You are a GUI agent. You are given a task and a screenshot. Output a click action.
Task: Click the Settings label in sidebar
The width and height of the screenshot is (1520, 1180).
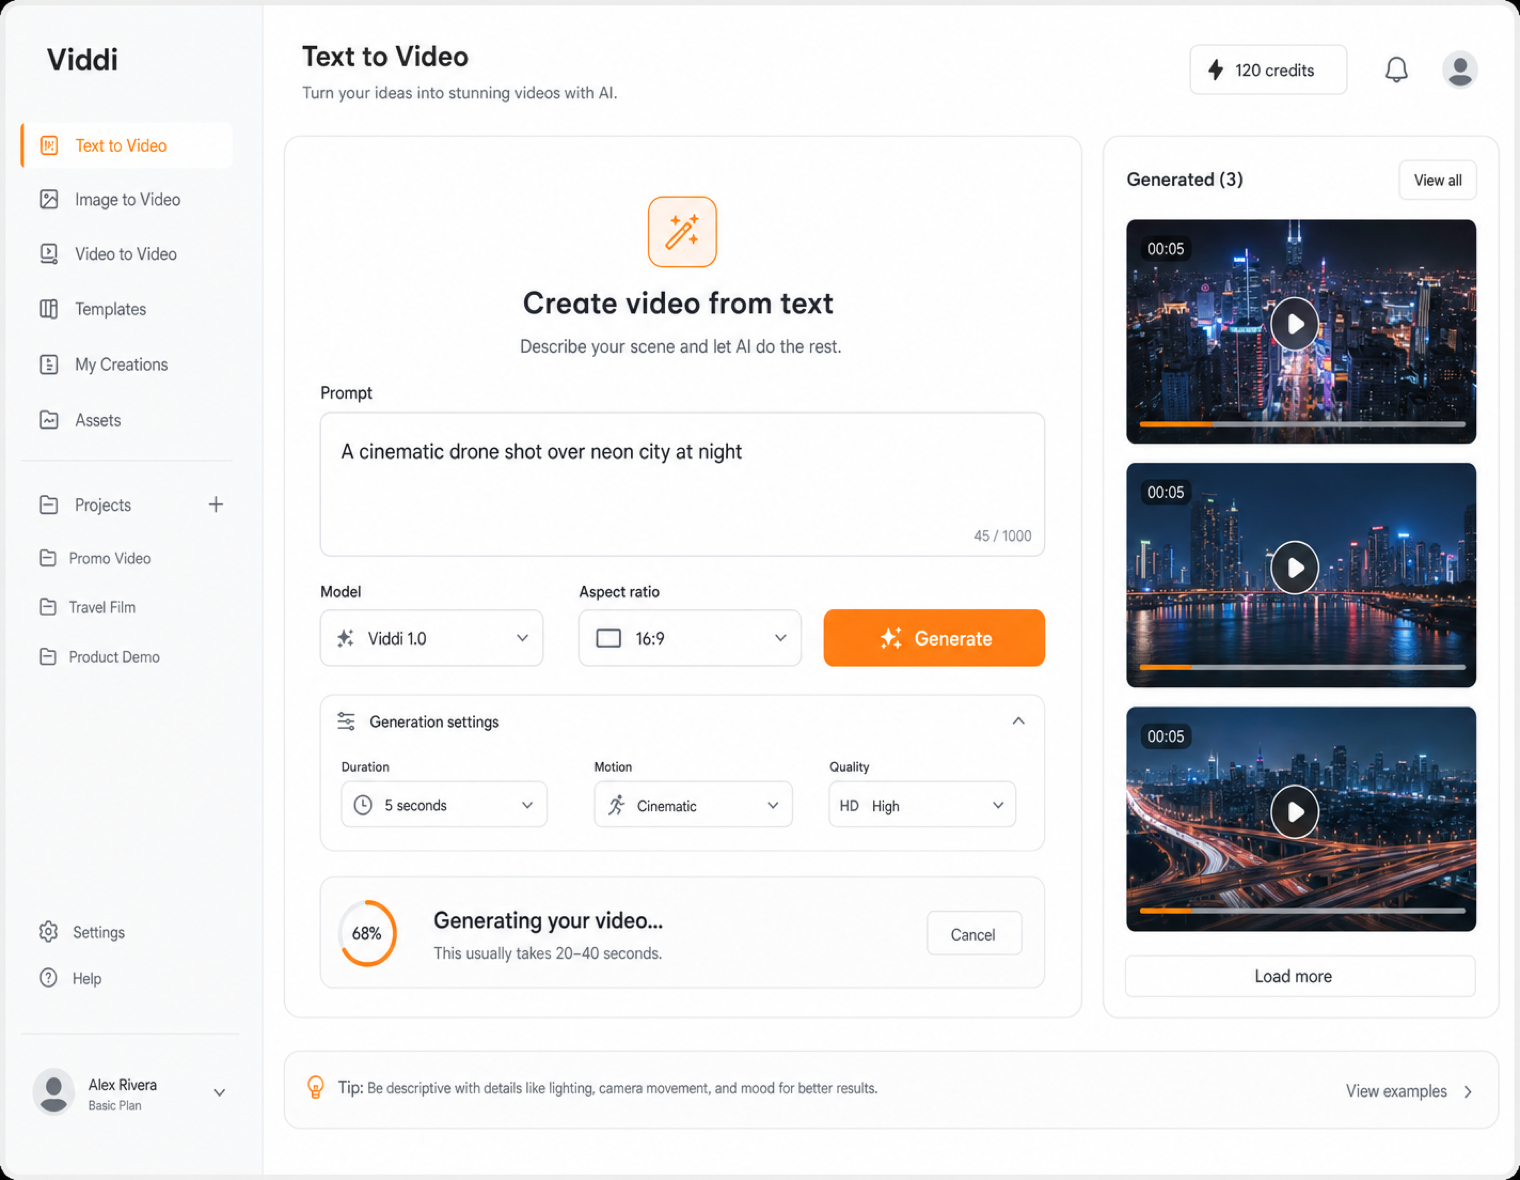99,932
